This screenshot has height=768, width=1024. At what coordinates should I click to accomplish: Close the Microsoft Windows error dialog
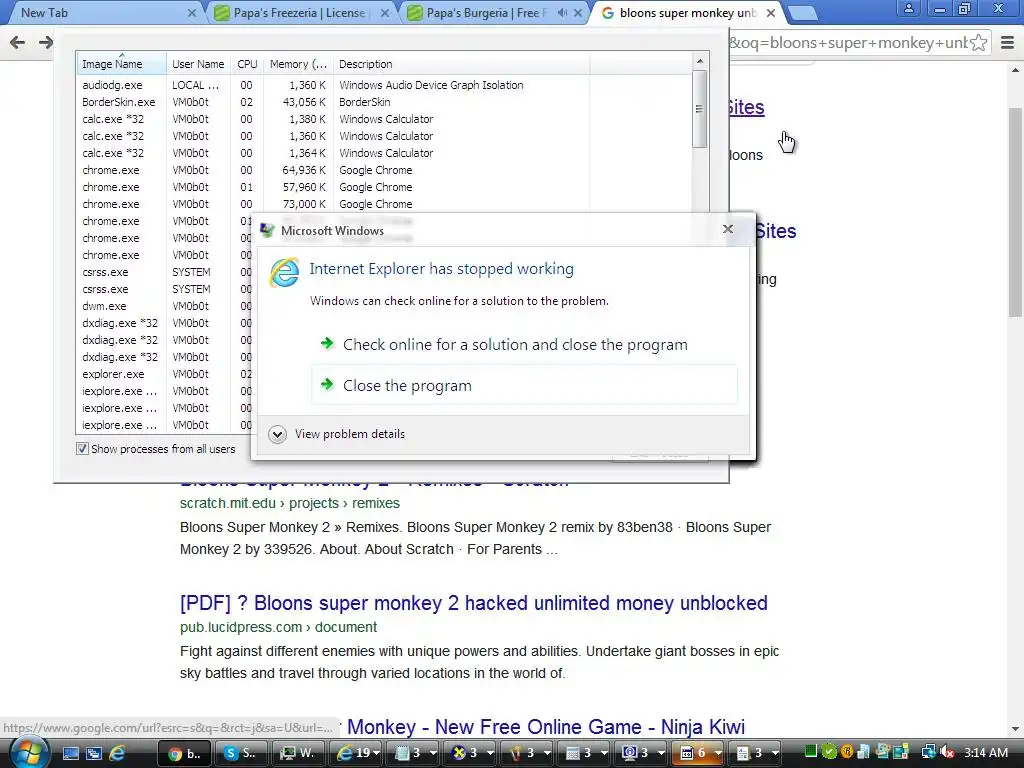[728, 229]
